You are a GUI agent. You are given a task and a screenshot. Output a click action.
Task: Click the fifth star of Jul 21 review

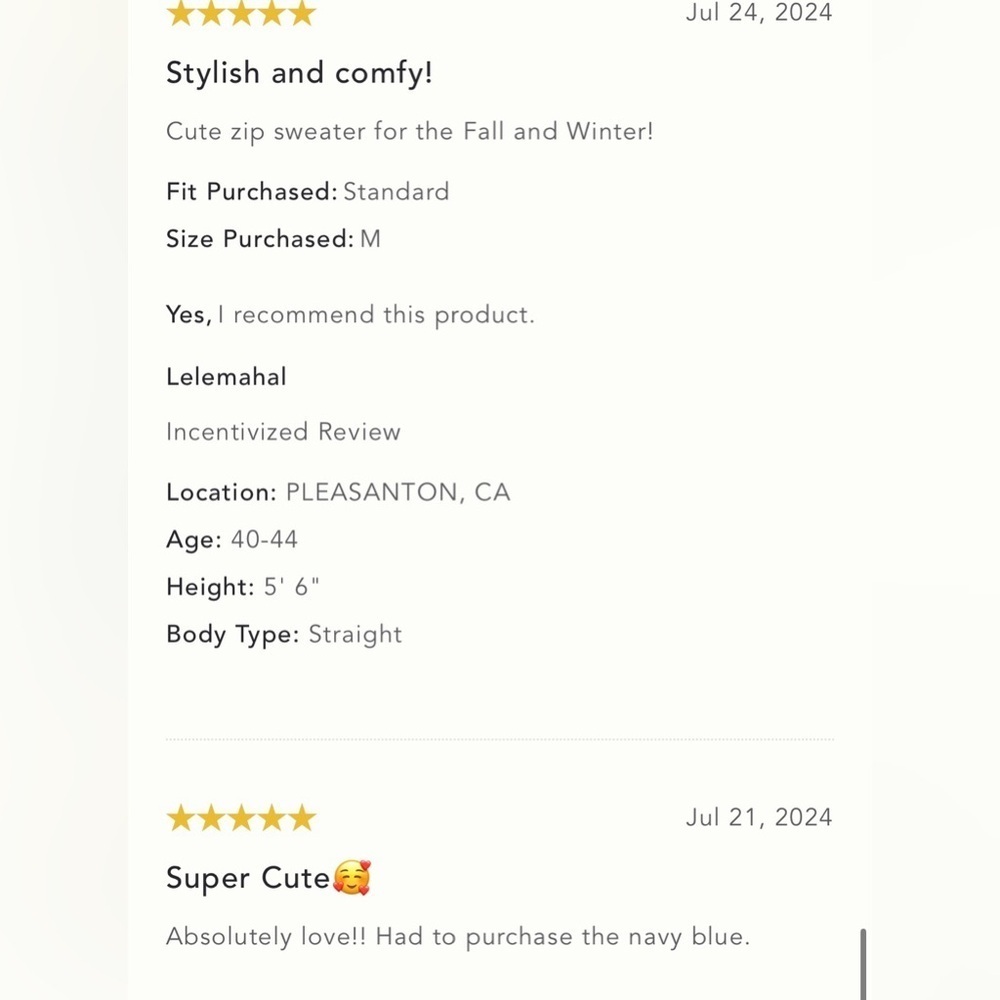coord(302,818)
